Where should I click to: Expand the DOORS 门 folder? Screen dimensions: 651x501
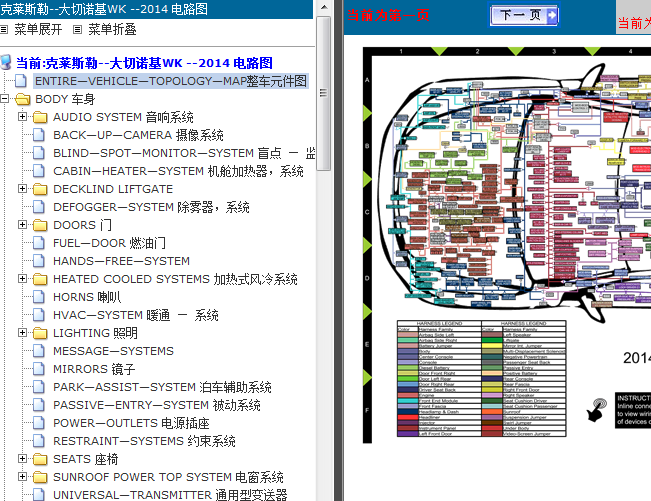point(22,225)
